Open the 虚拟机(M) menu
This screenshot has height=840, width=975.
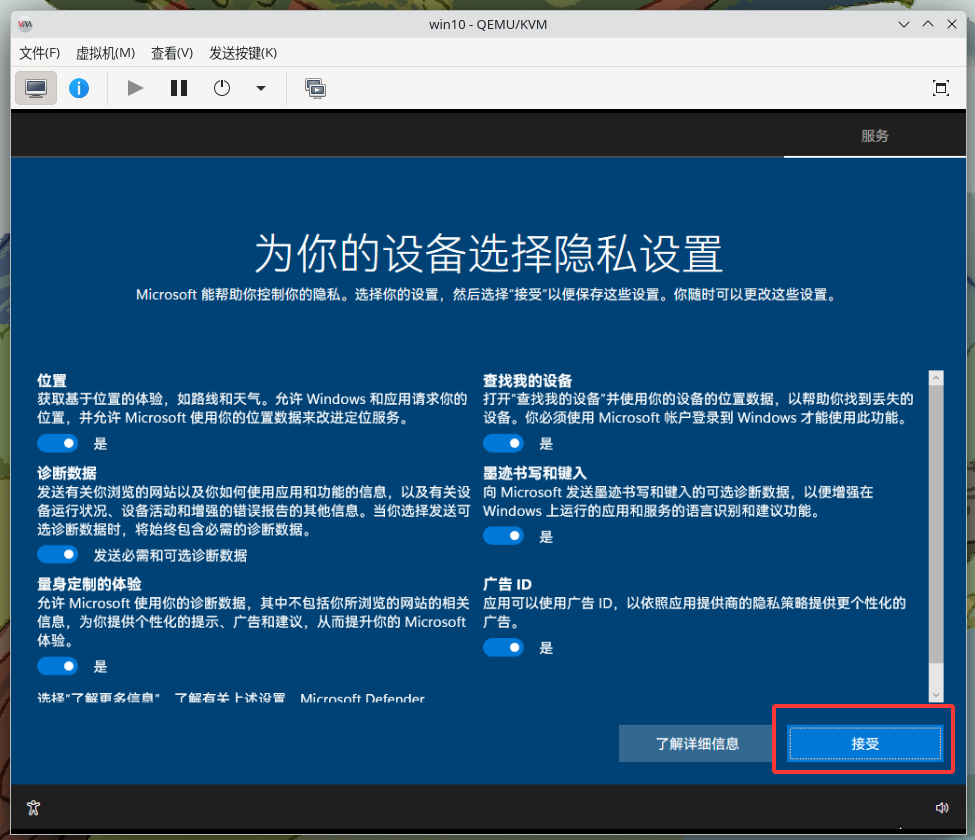pyautogui.click(x=106, y=53)
